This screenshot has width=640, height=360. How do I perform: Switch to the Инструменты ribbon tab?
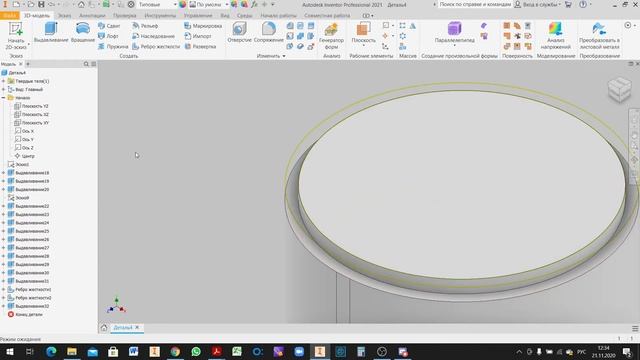click(x=160, y=16)
